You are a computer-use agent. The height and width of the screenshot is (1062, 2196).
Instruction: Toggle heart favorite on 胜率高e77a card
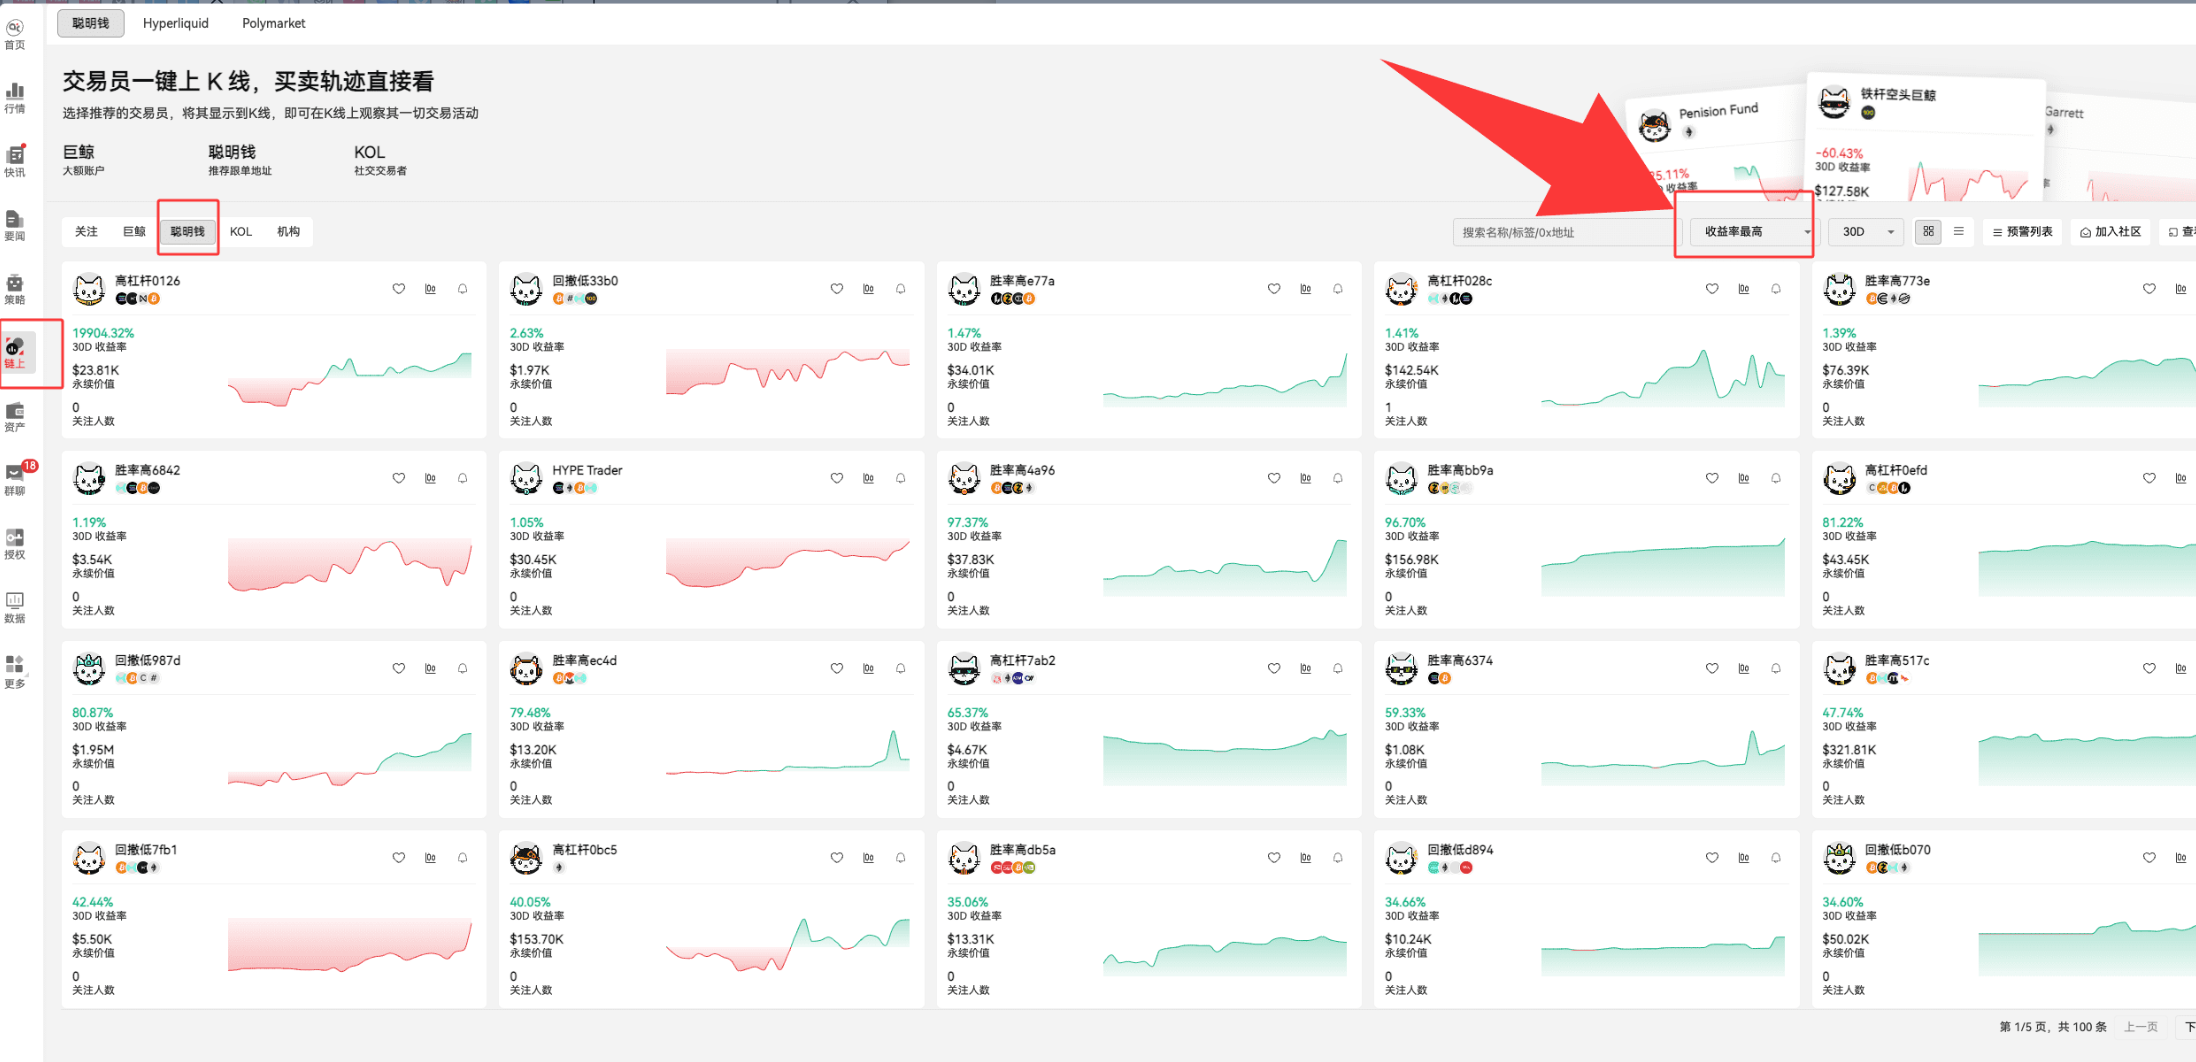(1274, 289)
